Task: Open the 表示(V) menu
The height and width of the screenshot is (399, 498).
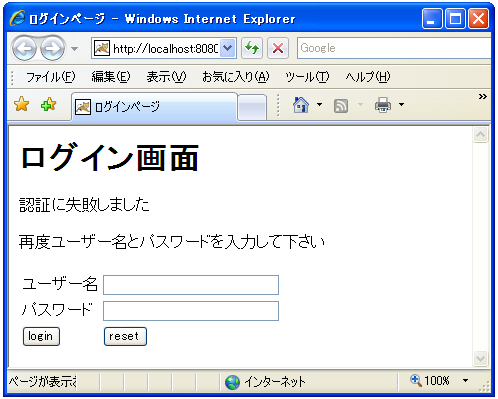Action: [x=166, y=77]
